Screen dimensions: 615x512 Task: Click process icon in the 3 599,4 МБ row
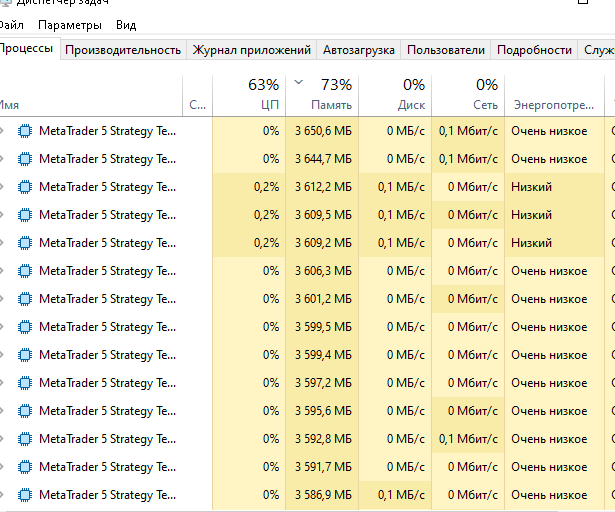[x=25, y=355]
